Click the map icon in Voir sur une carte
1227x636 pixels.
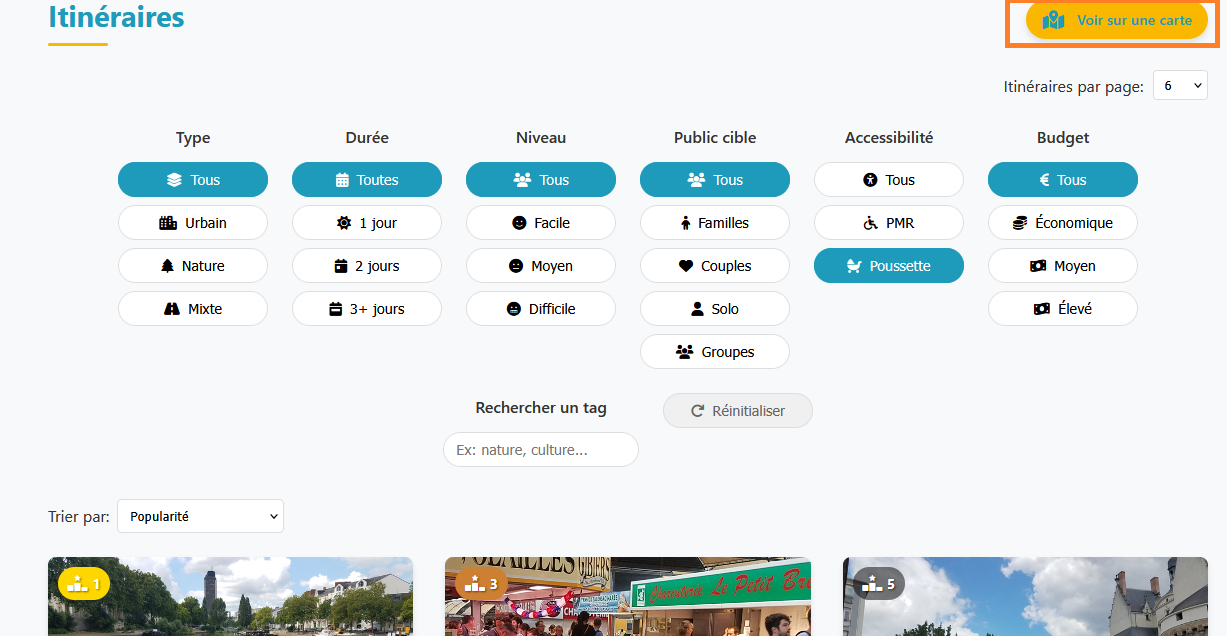pyautogui.click(x=1053, y=20)
